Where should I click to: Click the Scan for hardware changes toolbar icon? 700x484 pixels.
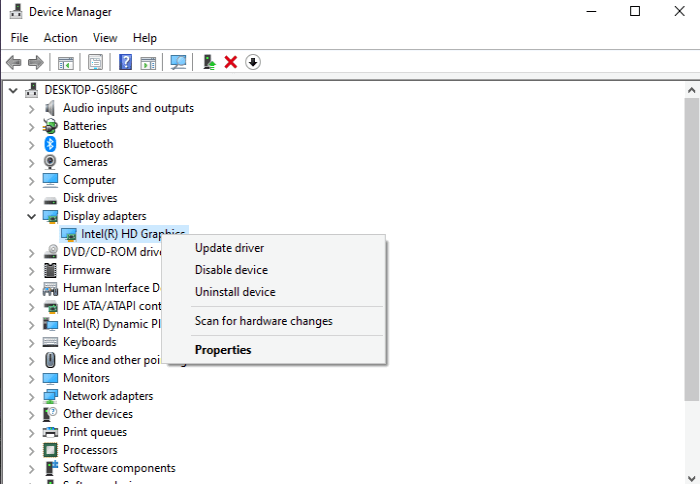click(x=178, y=62)
